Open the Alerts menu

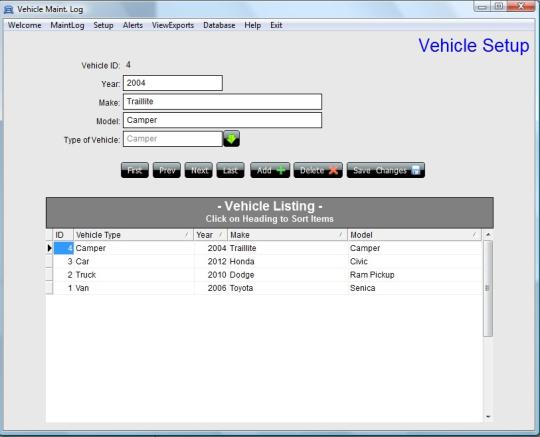133,25
